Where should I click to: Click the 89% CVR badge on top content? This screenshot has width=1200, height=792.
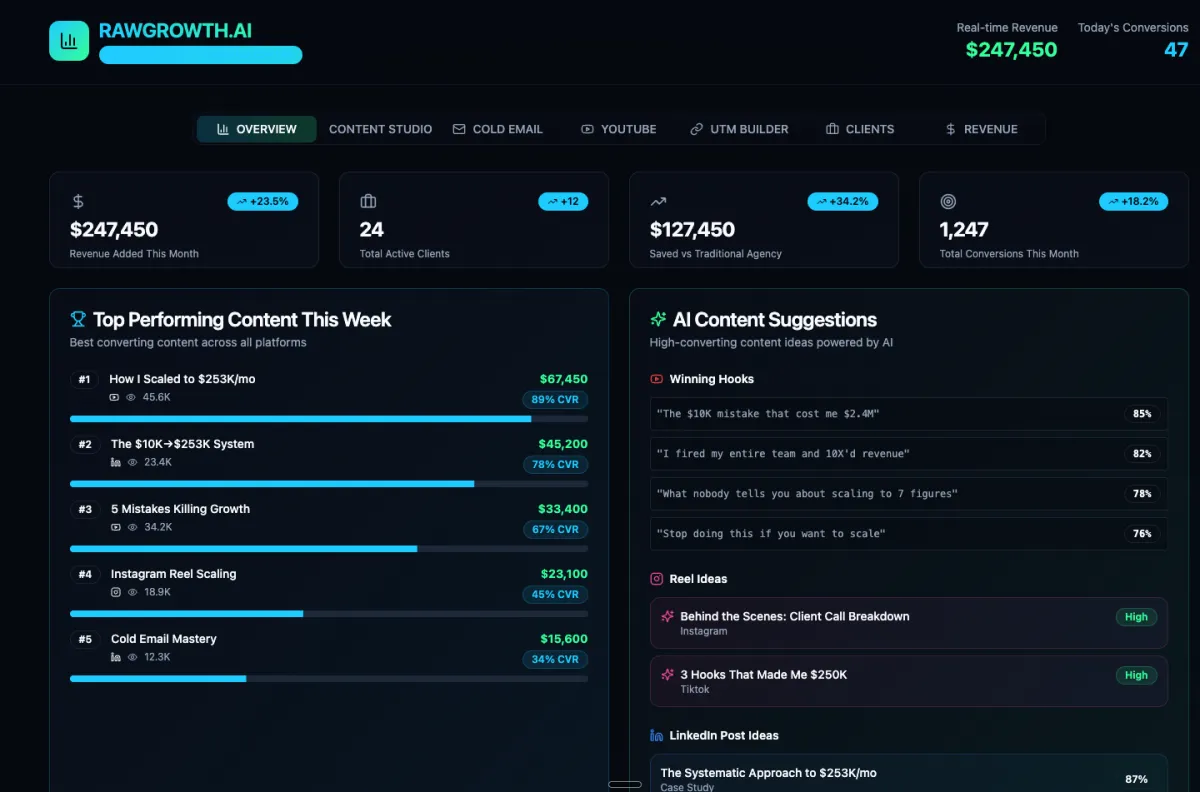coord(555,400)
